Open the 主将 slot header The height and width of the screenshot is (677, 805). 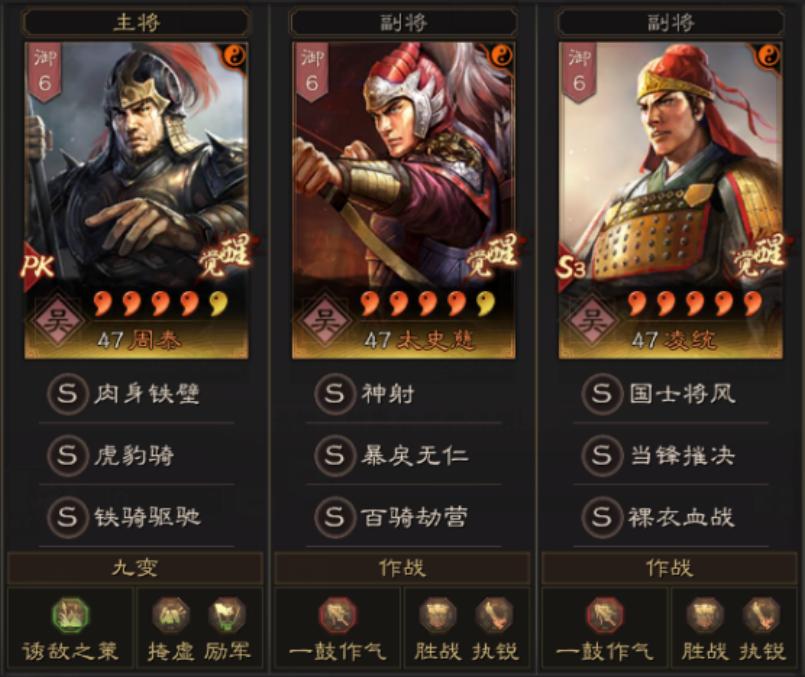tap(136, 22)
